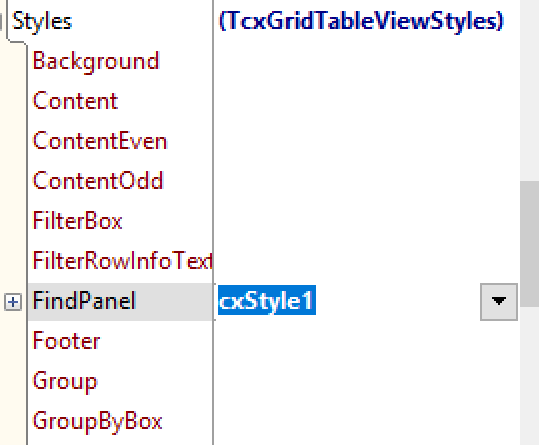539x445 pixels.
Task: Select the Background style property
Action: (x=96, y=62)
